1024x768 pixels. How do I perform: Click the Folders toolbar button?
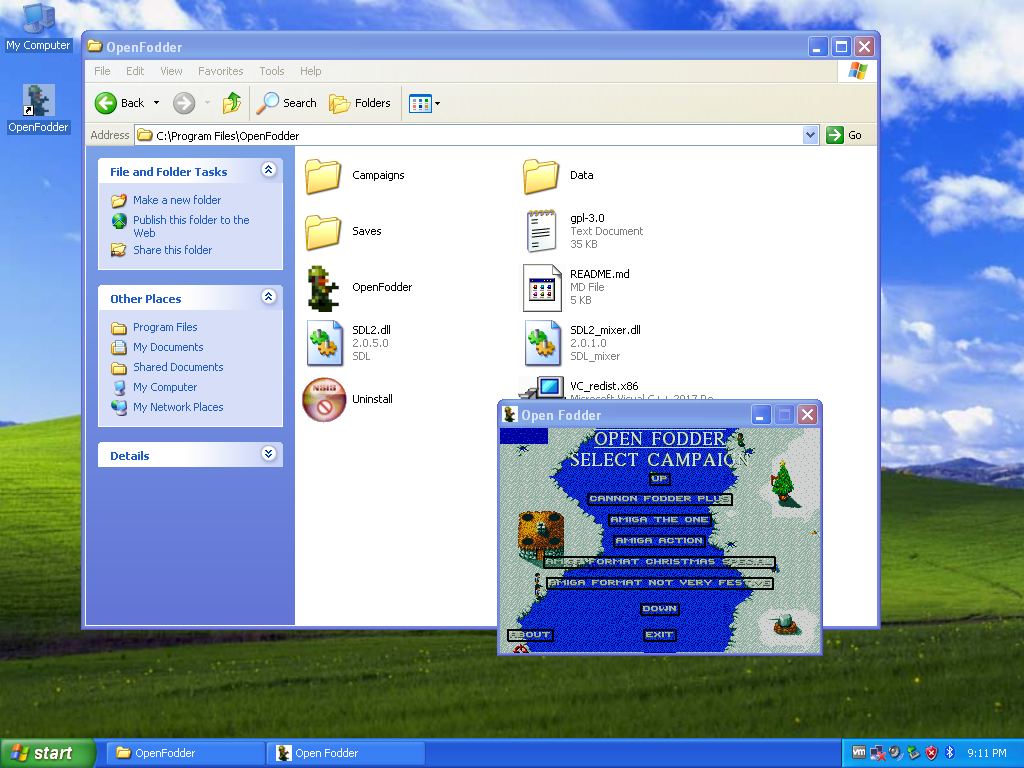pyautogui.click(x=360, y=103)
